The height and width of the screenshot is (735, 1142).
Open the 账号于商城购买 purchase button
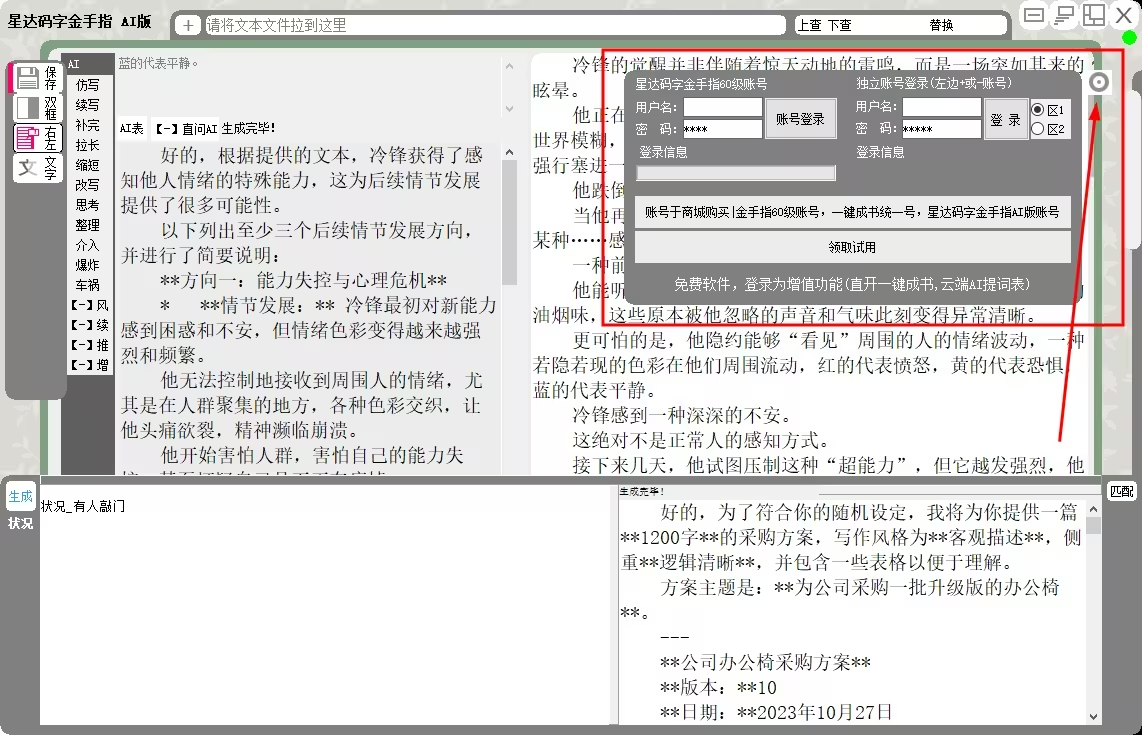pos(852,212)
